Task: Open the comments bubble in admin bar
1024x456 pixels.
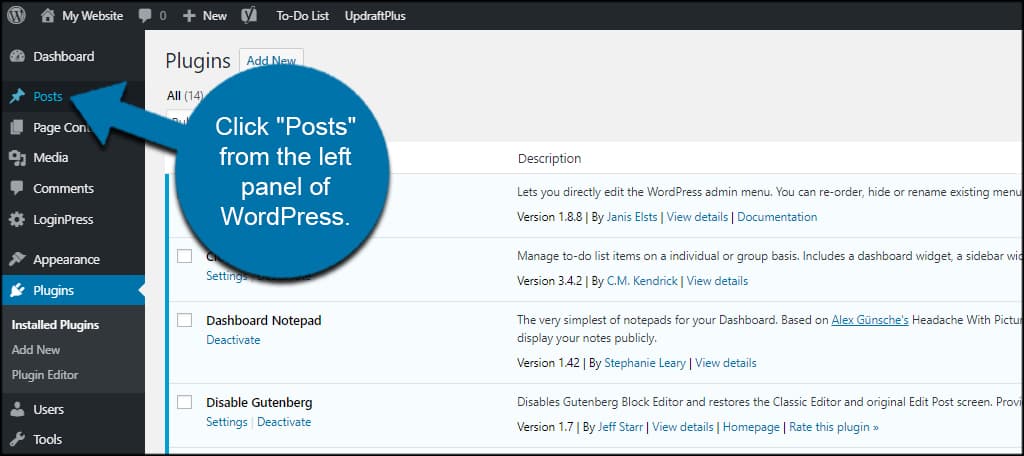Action: [146, 16]
